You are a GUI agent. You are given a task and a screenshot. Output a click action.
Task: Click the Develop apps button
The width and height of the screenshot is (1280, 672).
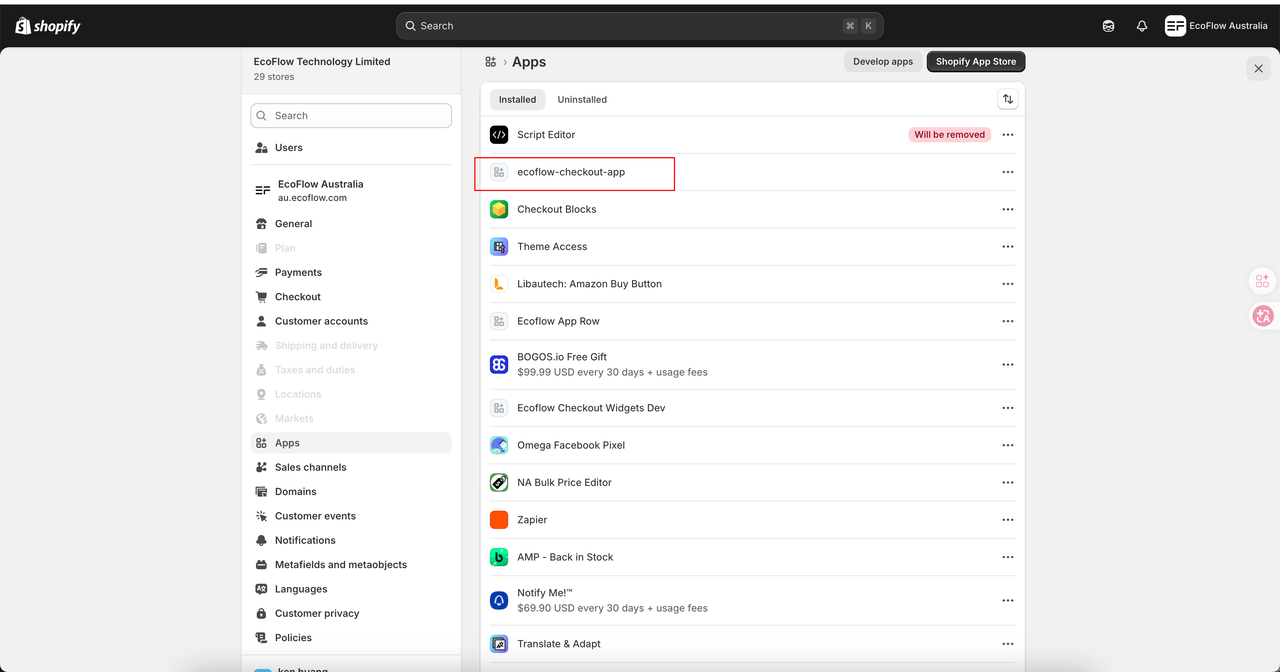pyautogui.click(x=882, y=62)
